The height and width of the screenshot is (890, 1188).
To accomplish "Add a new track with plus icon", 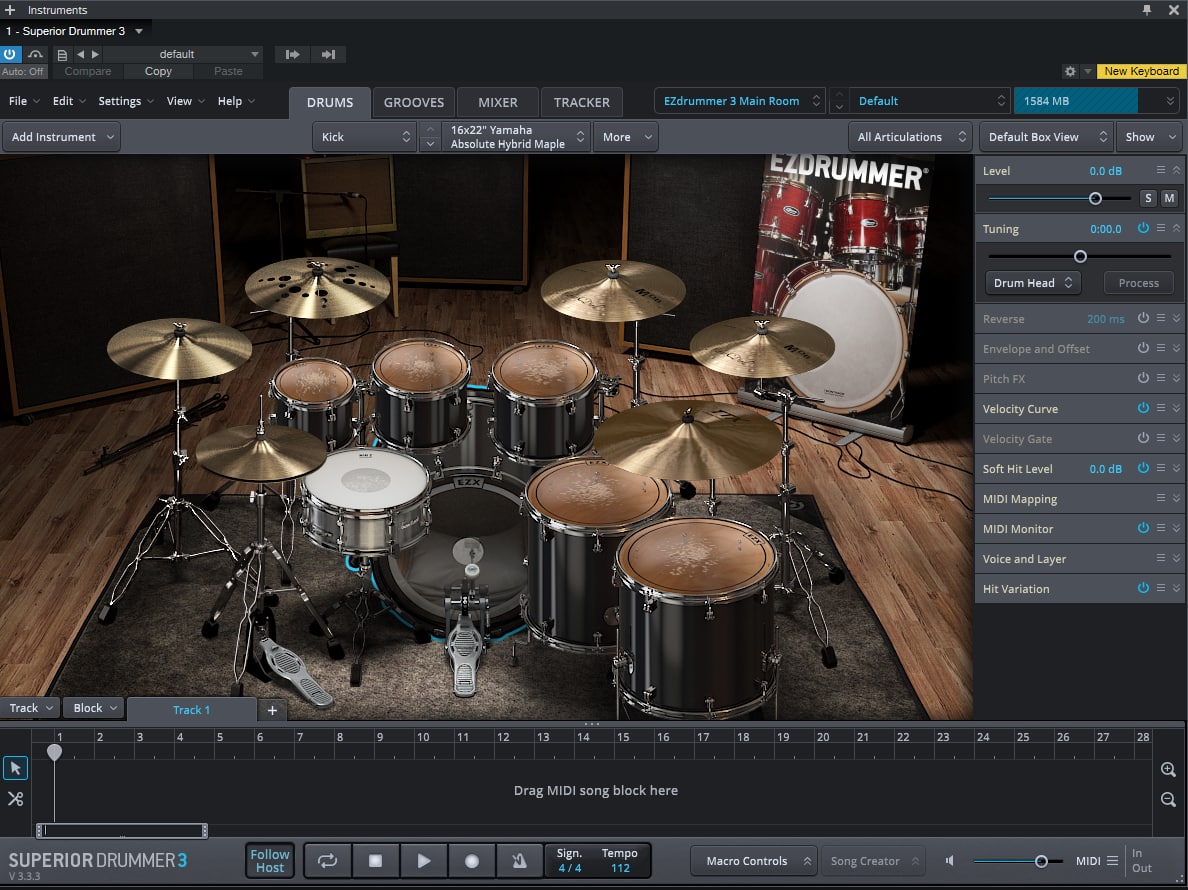I will click(x=271, y=710).
